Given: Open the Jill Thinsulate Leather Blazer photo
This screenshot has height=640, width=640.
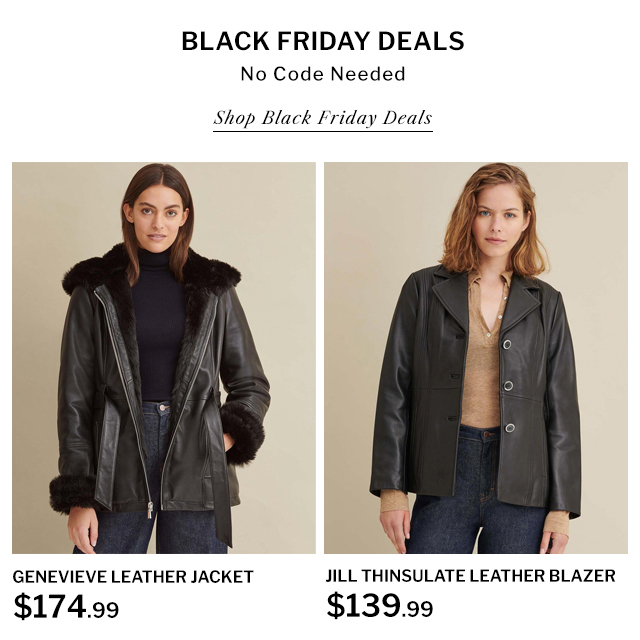Looking at the screenshot, I should pos(476,358).
